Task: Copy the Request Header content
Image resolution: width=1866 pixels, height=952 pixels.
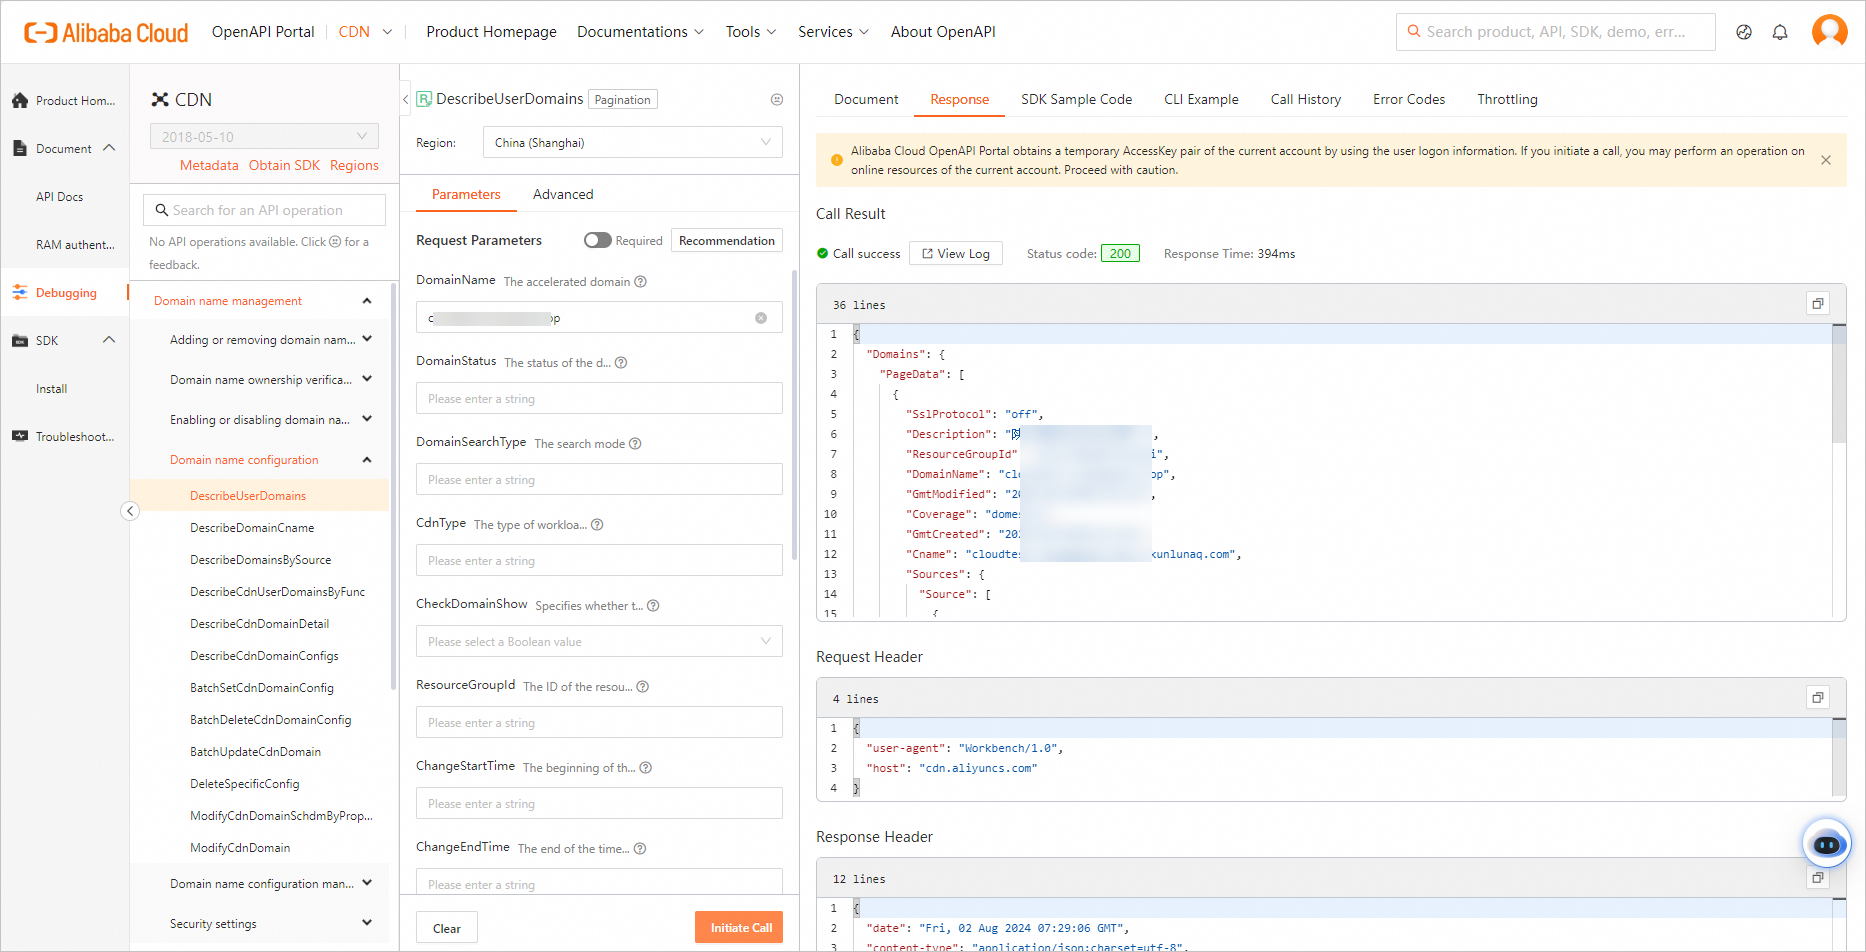Action: (1818, 698)
